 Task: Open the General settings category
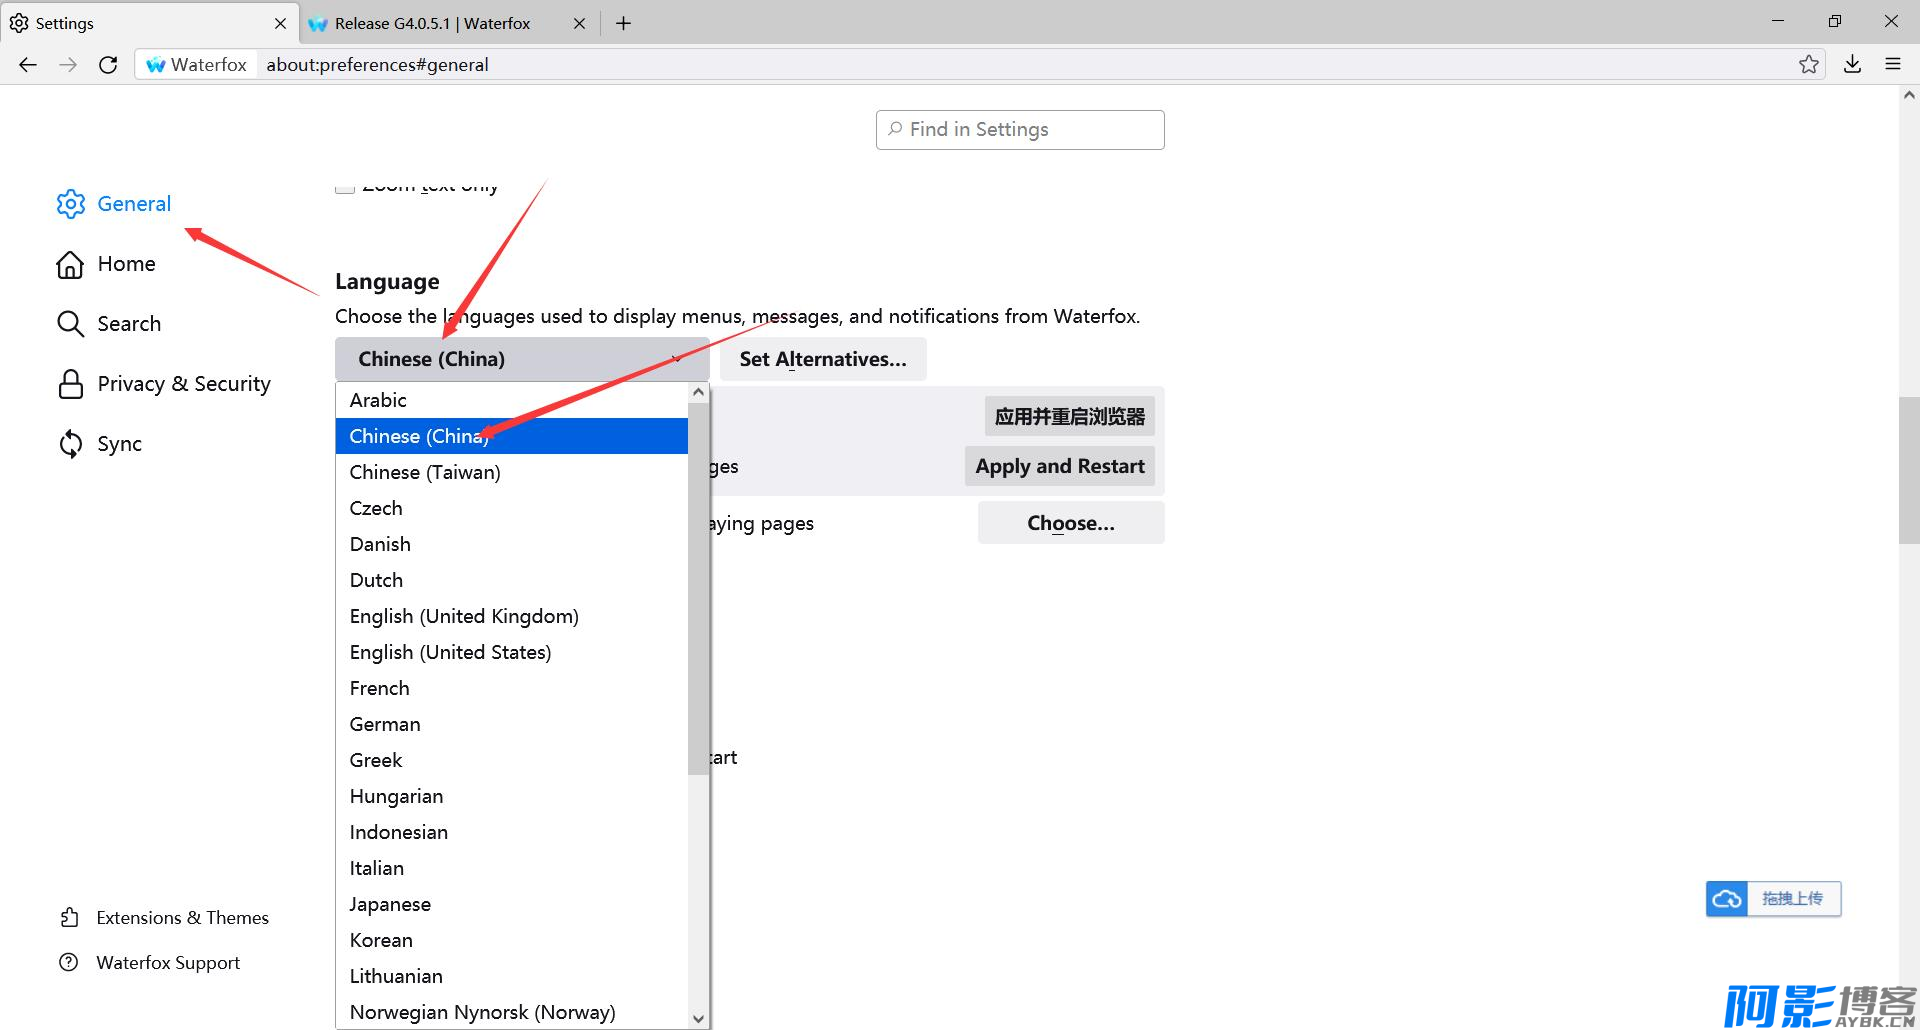115,204
